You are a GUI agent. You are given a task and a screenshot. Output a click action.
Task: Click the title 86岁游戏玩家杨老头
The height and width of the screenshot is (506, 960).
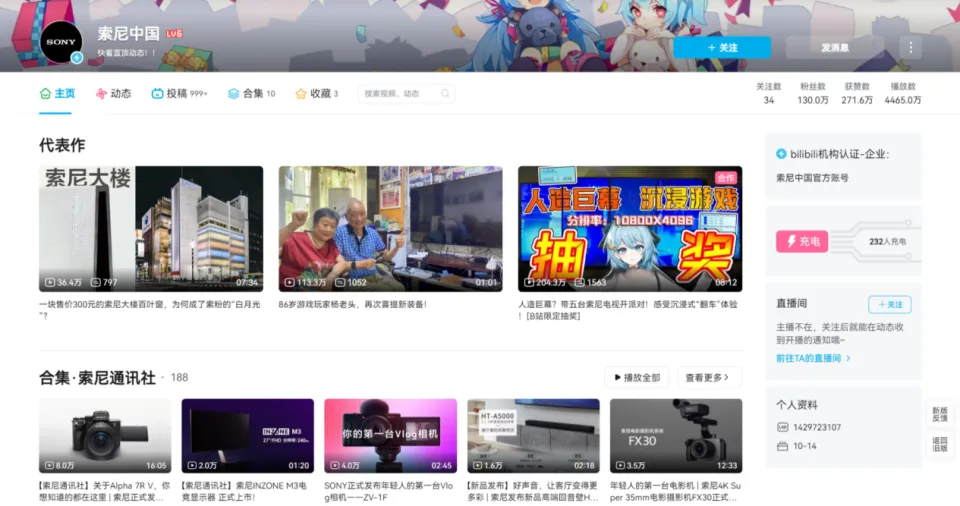pyautogui.click(x=353, y=304)
